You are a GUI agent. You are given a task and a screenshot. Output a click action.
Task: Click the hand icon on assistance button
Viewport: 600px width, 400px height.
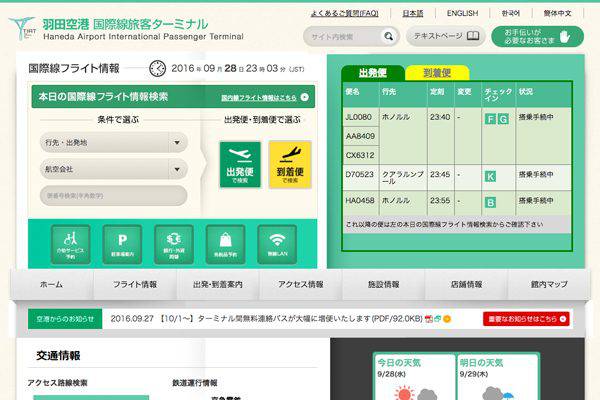click(x=565, y=36)
